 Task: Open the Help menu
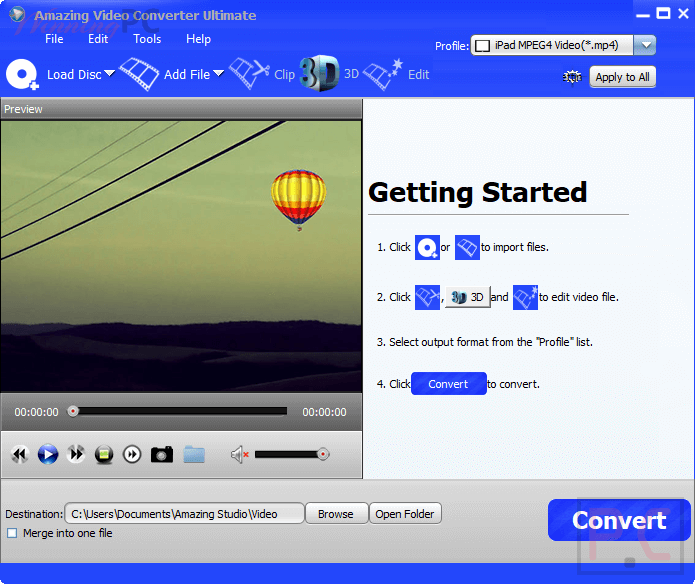(x=198, y=39)
